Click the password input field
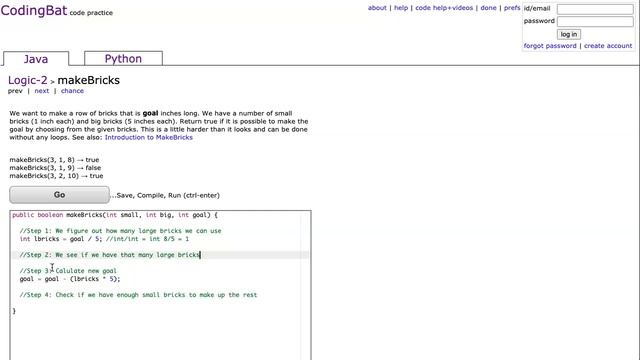This screenshot has width=640, height=360. 595,21
